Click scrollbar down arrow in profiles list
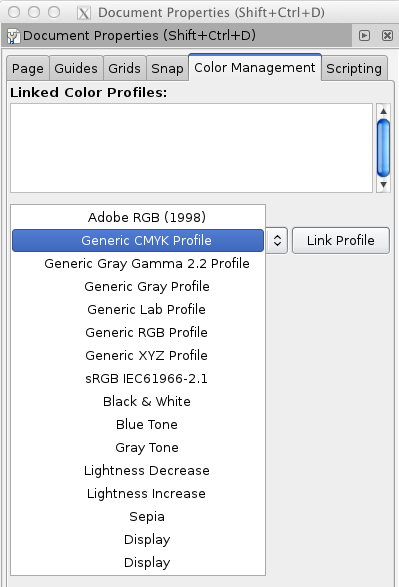 click(x=383, y=185)
